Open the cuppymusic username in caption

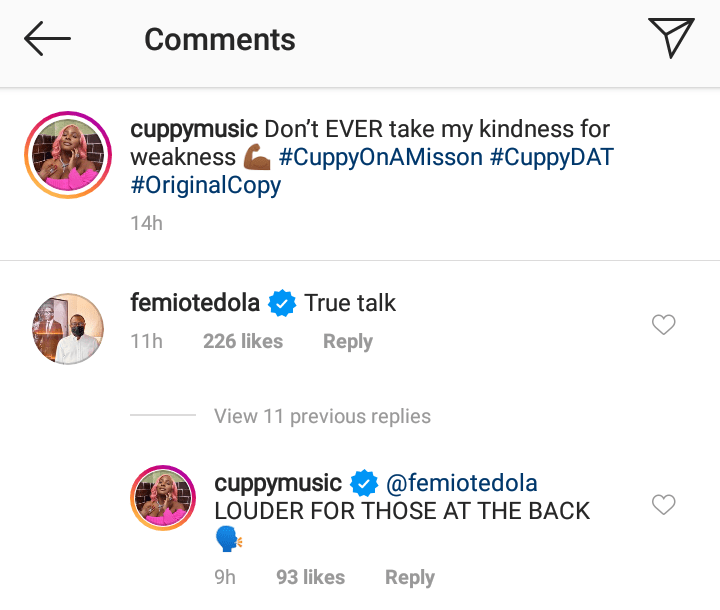(x=195, y=129)
